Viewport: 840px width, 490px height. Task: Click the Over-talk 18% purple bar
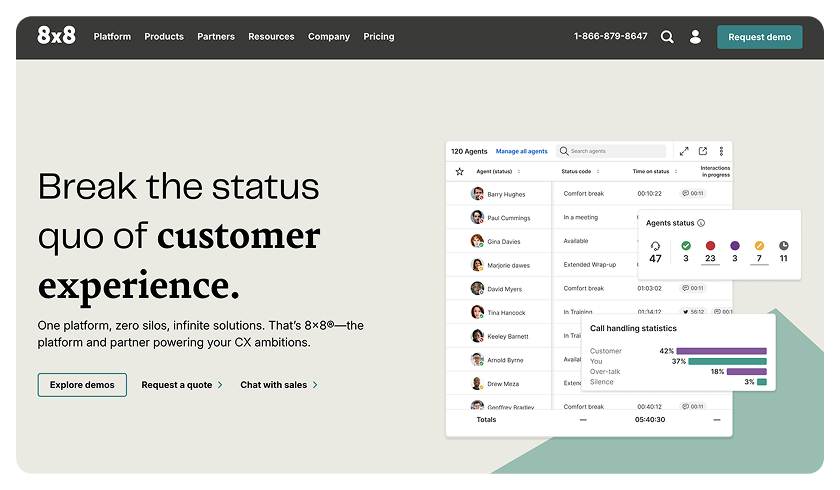click(746, 372)
